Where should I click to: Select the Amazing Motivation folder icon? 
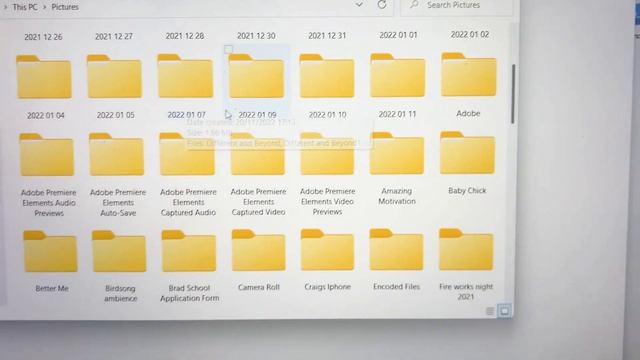coord(397,153)
